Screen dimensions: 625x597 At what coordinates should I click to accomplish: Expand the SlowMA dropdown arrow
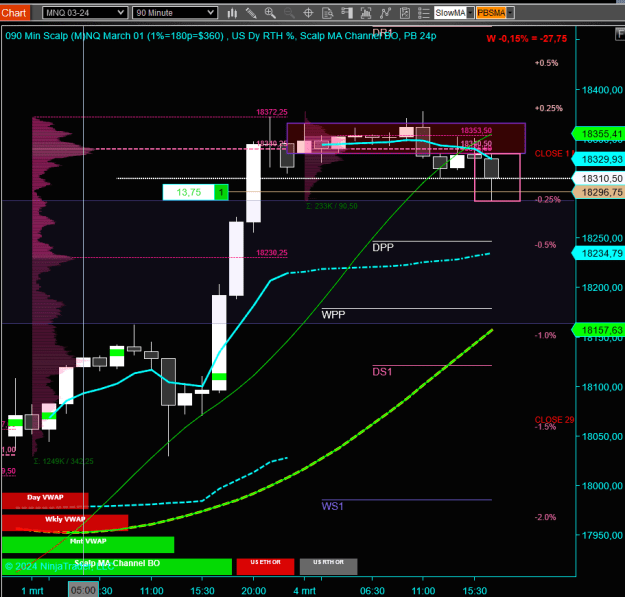point(470,13)
